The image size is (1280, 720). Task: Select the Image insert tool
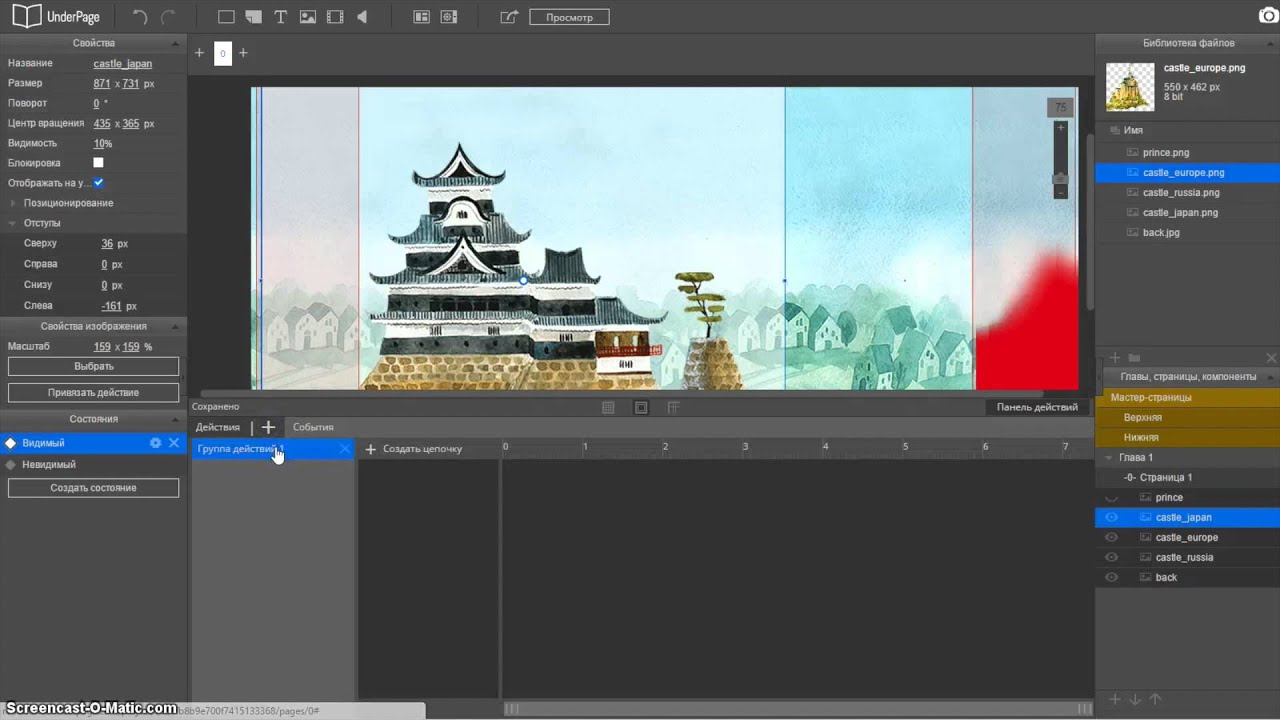(308, 17)
